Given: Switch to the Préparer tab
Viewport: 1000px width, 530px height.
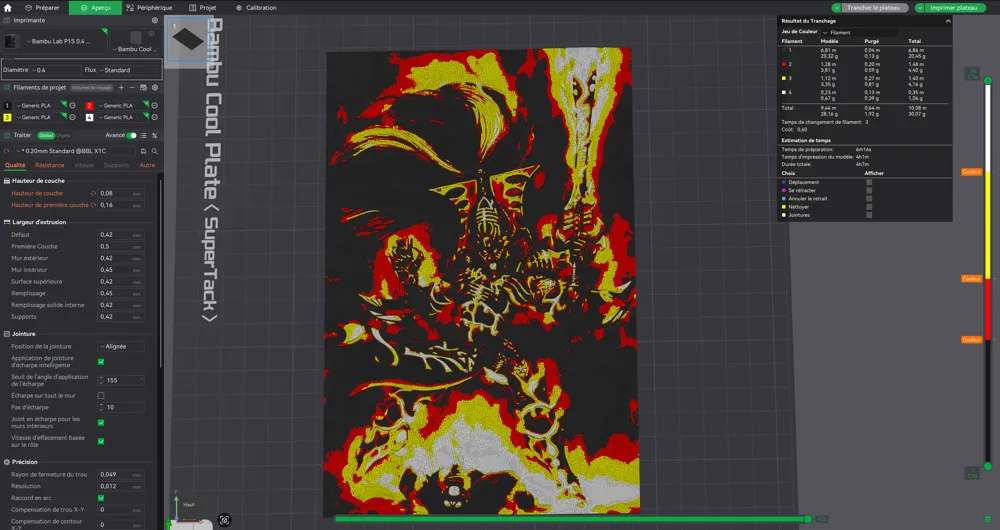Looking at the screenshot, I should 42,8.
